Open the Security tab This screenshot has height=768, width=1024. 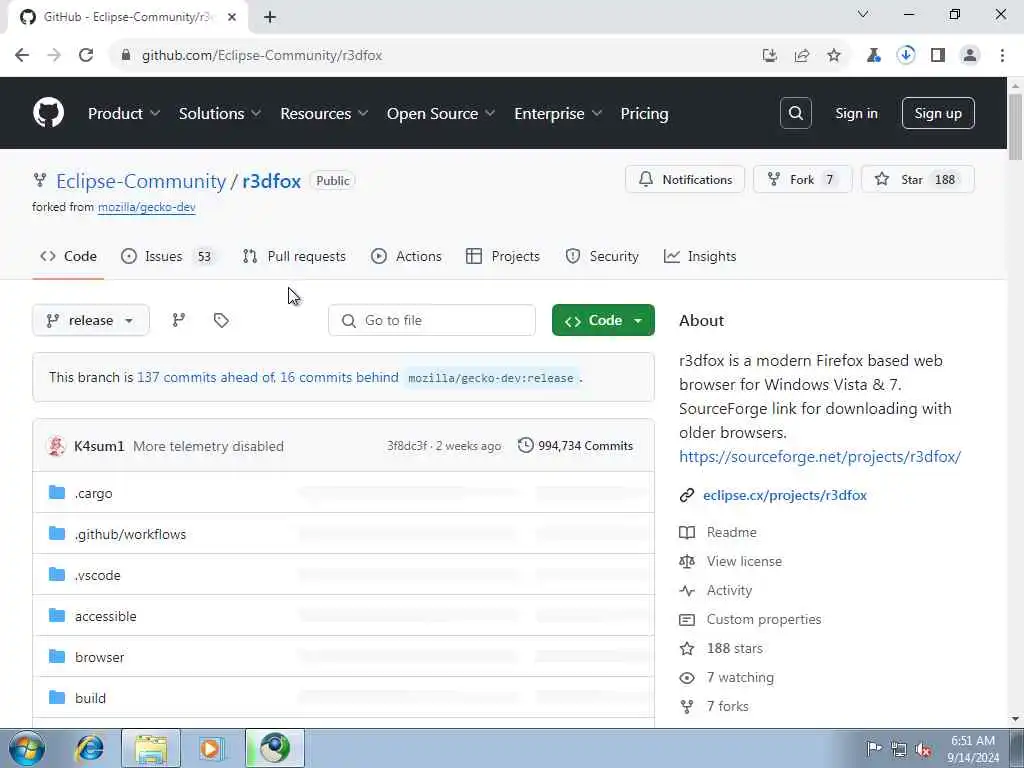601,256
